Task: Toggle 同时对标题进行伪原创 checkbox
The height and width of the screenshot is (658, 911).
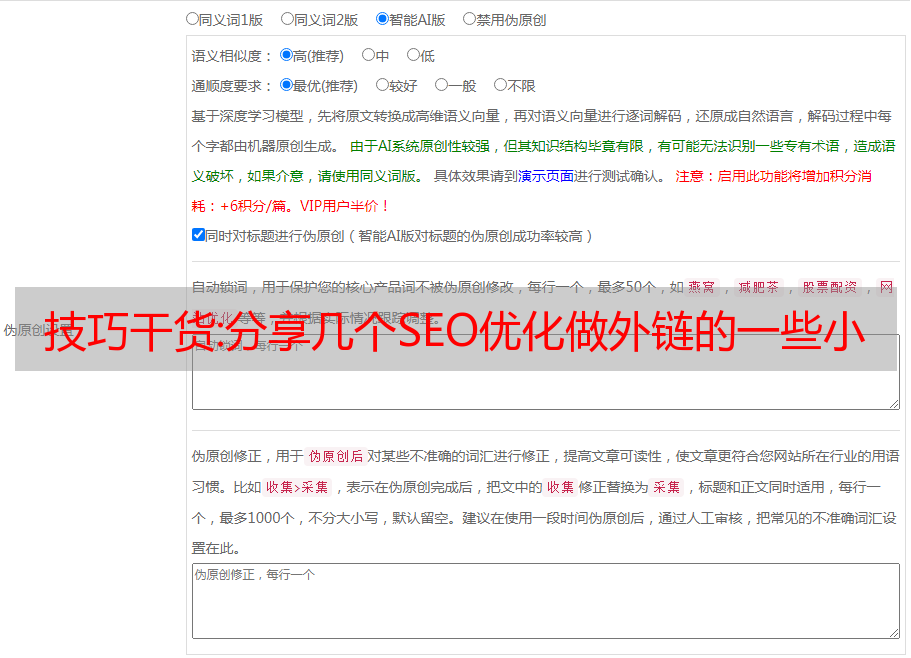Action: click(x=198, y=235)
